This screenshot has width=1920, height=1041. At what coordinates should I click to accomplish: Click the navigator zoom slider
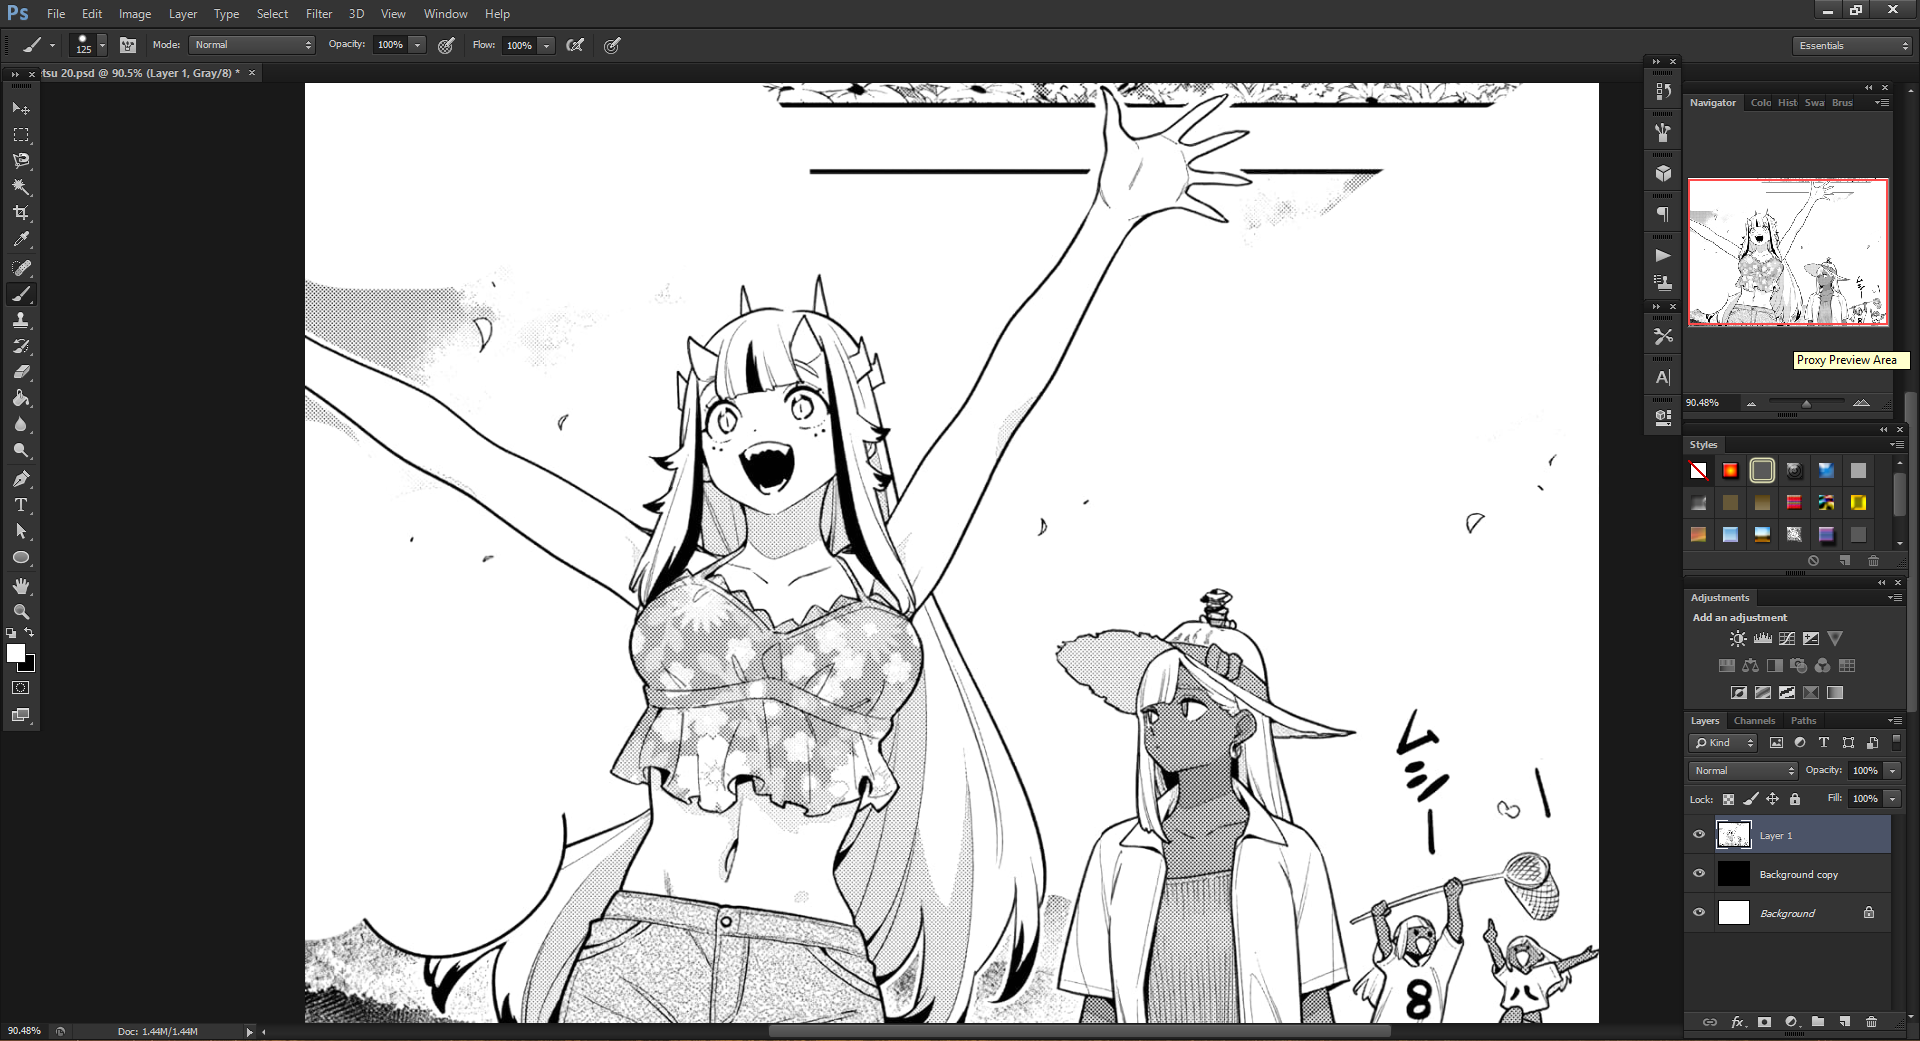click(1806, 403)
